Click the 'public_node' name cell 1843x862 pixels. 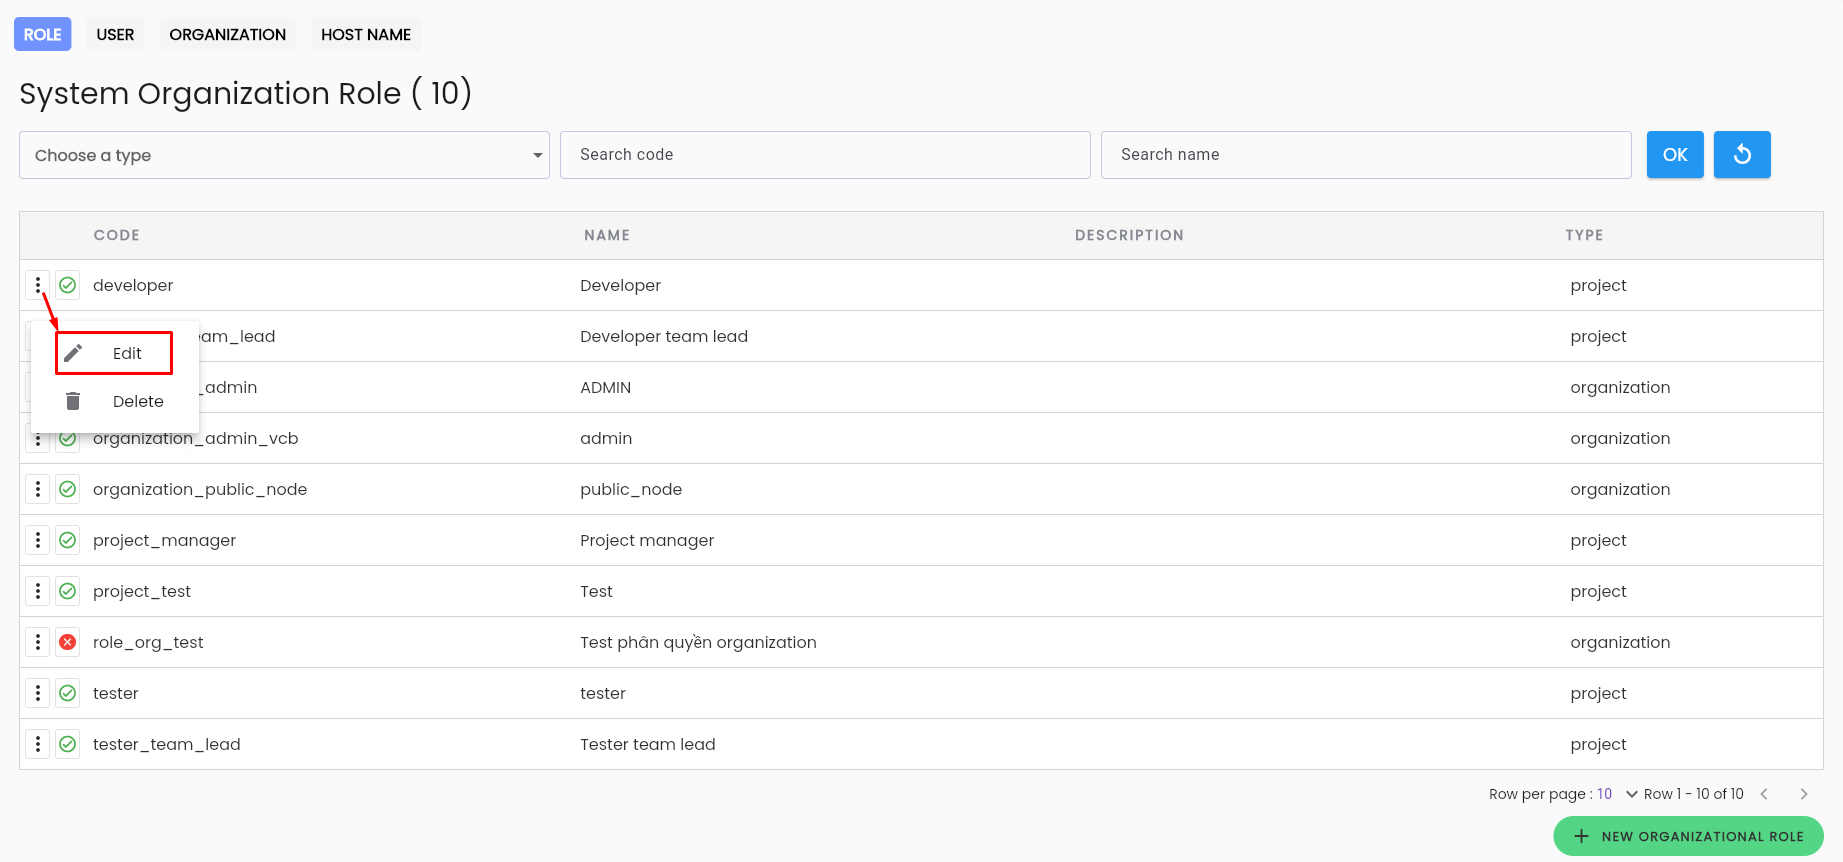(631, 489)
